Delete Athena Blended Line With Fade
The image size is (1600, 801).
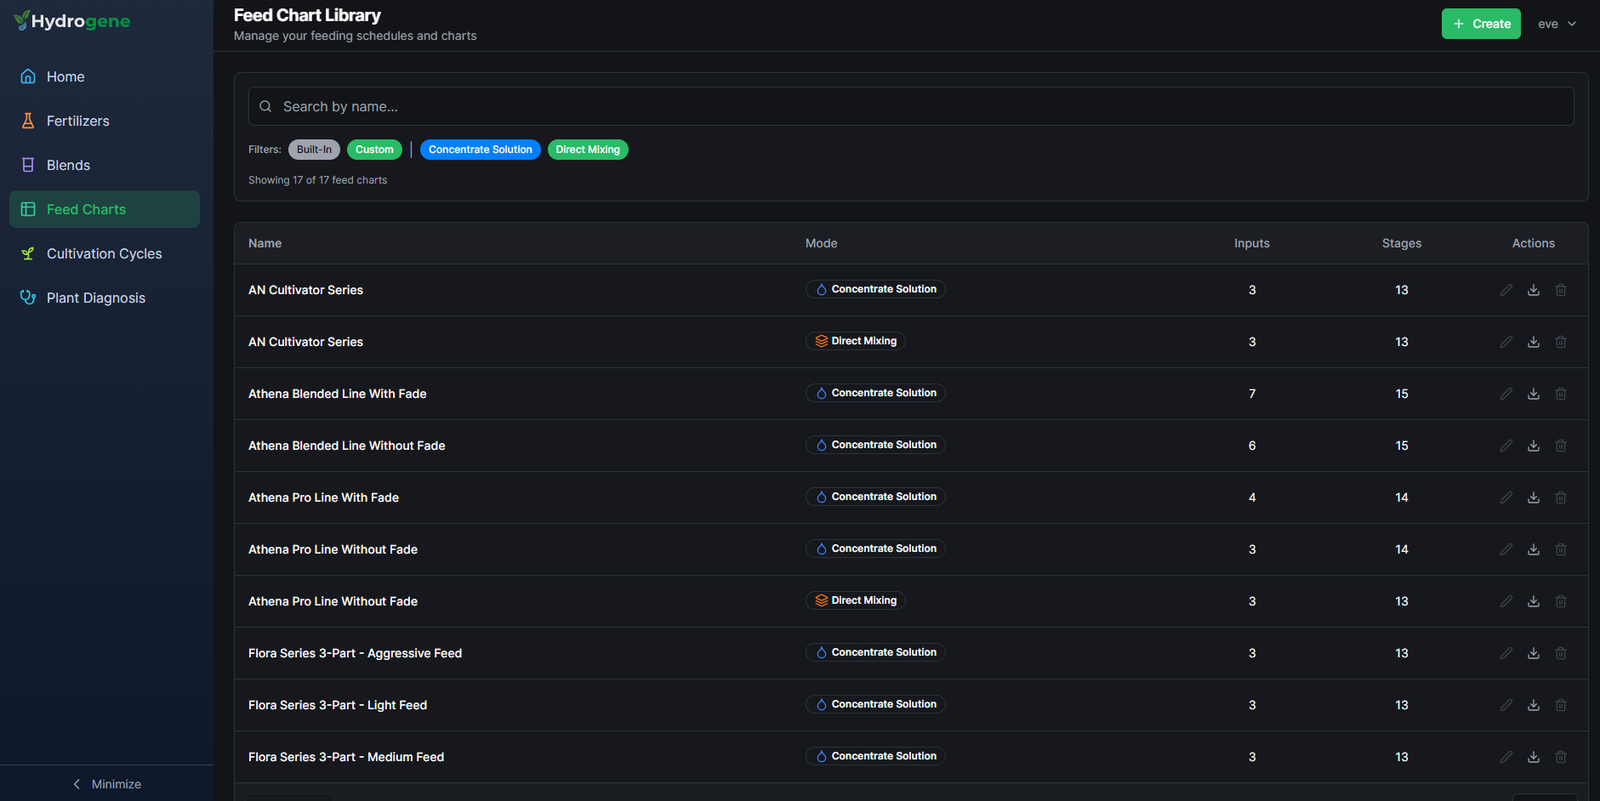1561,394
